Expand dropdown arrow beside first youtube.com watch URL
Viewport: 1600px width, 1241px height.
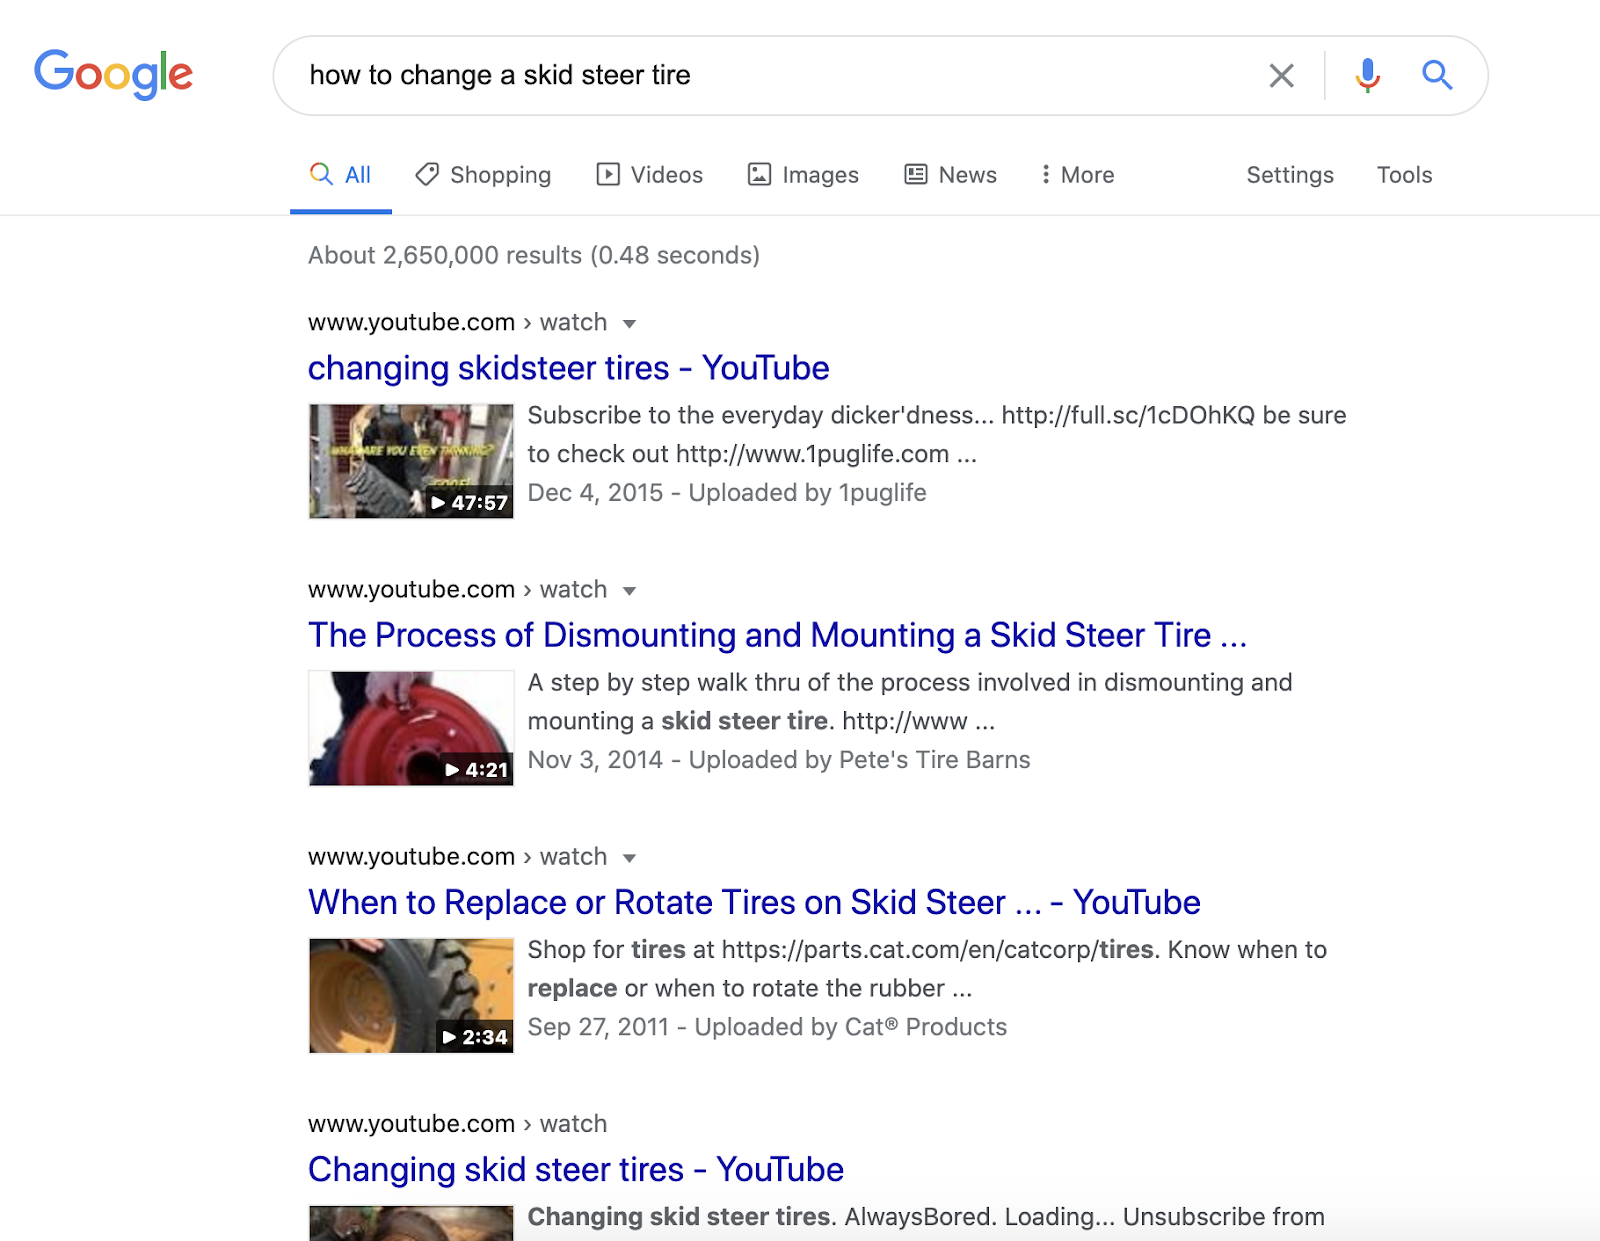click(629, 324)
